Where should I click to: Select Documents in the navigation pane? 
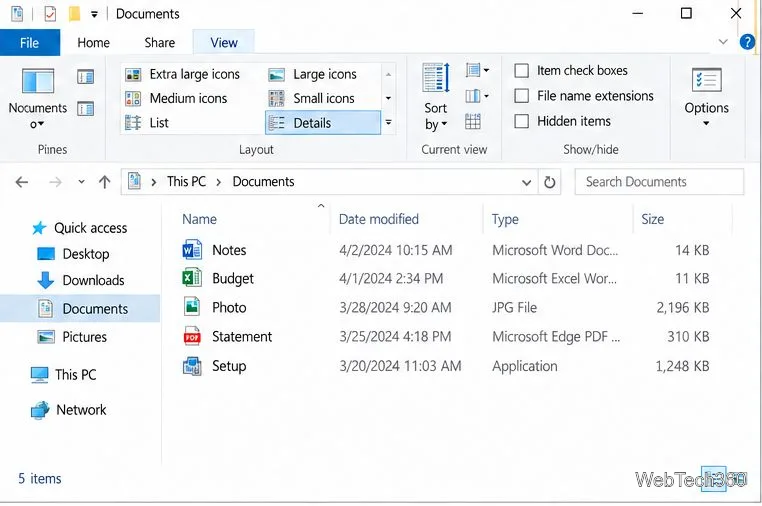[80, 309]
